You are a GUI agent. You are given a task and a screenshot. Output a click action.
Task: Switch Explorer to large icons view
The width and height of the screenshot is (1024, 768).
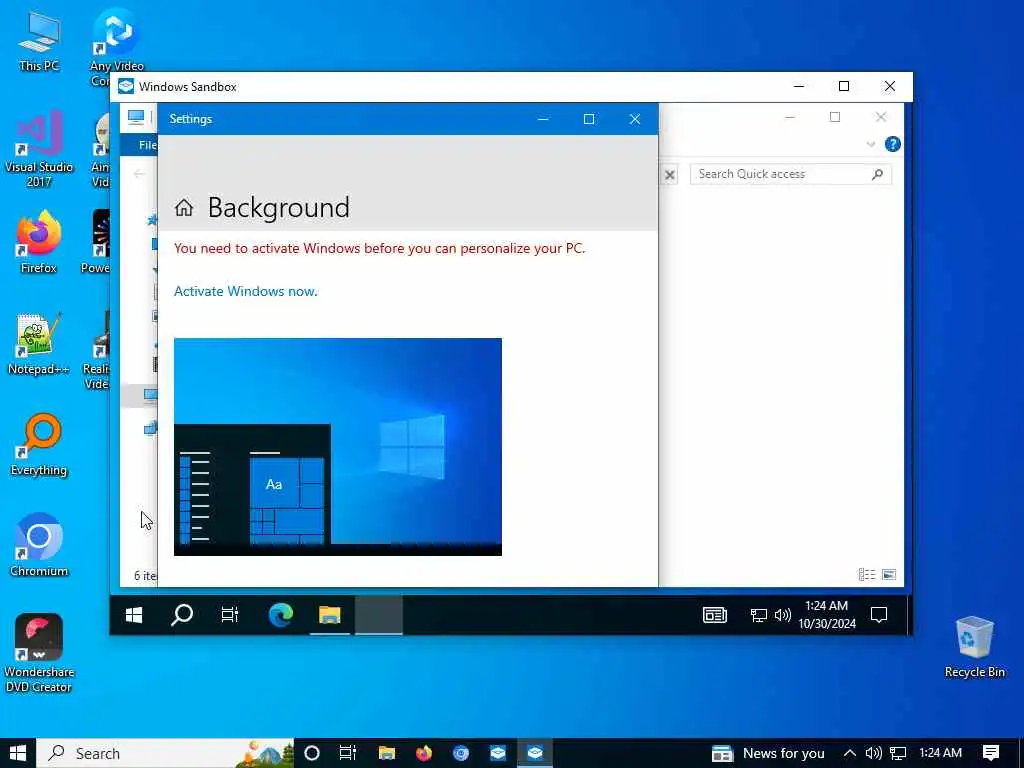tap(889, 574)
